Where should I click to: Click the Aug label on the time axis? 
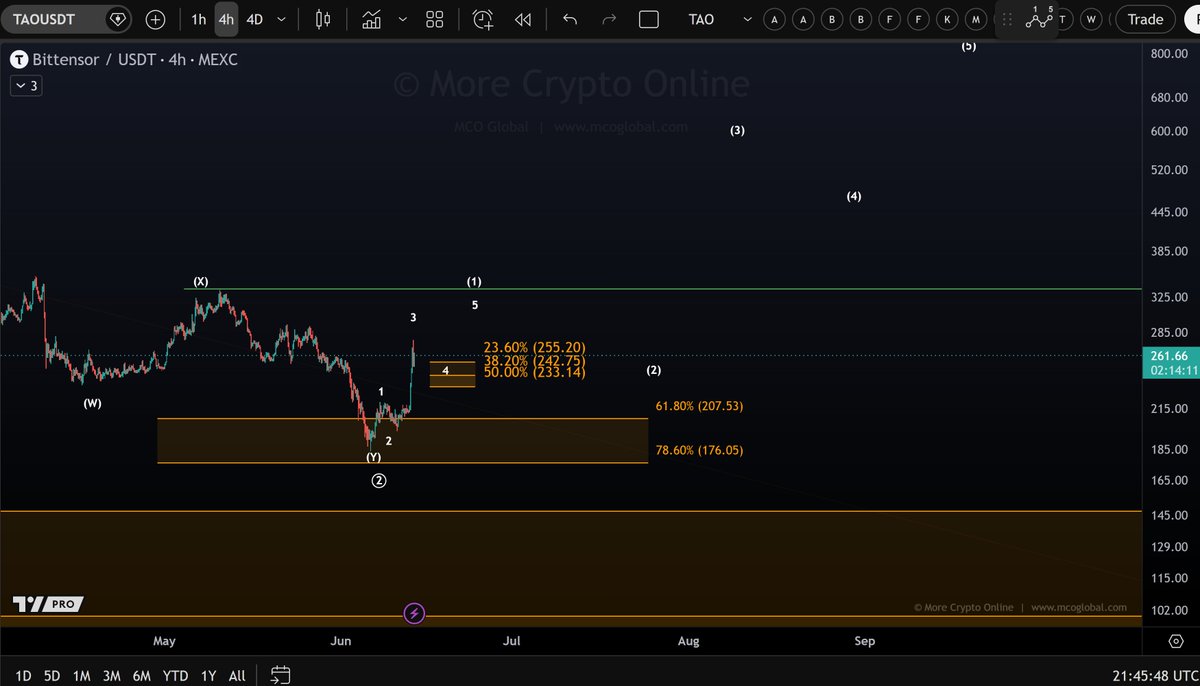[x=689, y=641]
